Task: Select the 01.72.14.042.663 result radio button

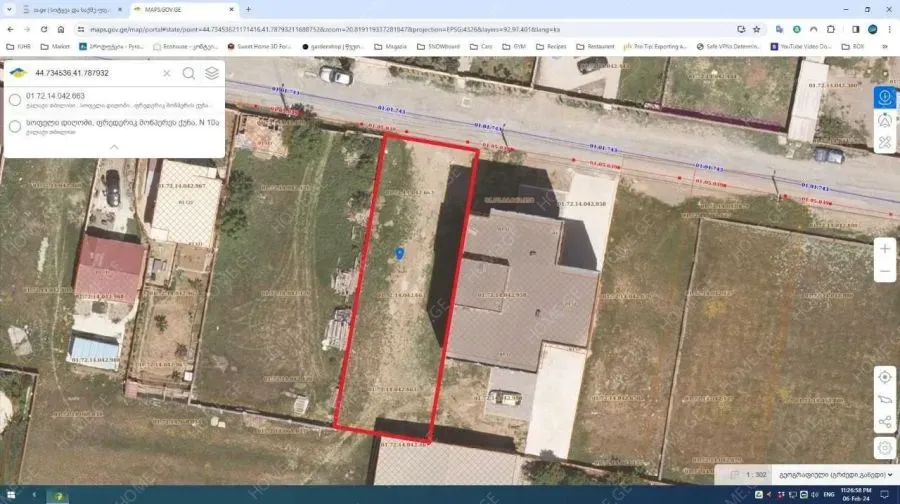Action: (15, 100)
